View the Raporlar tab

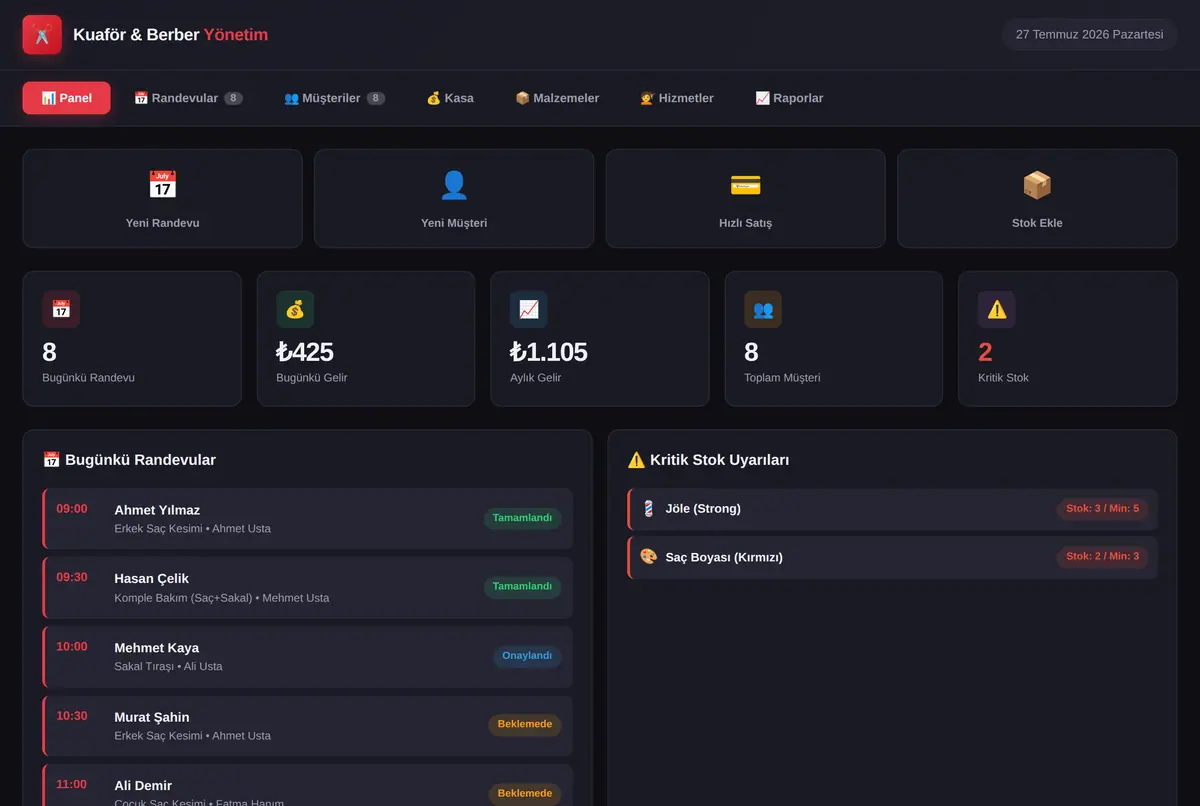[x=789, y=98]
